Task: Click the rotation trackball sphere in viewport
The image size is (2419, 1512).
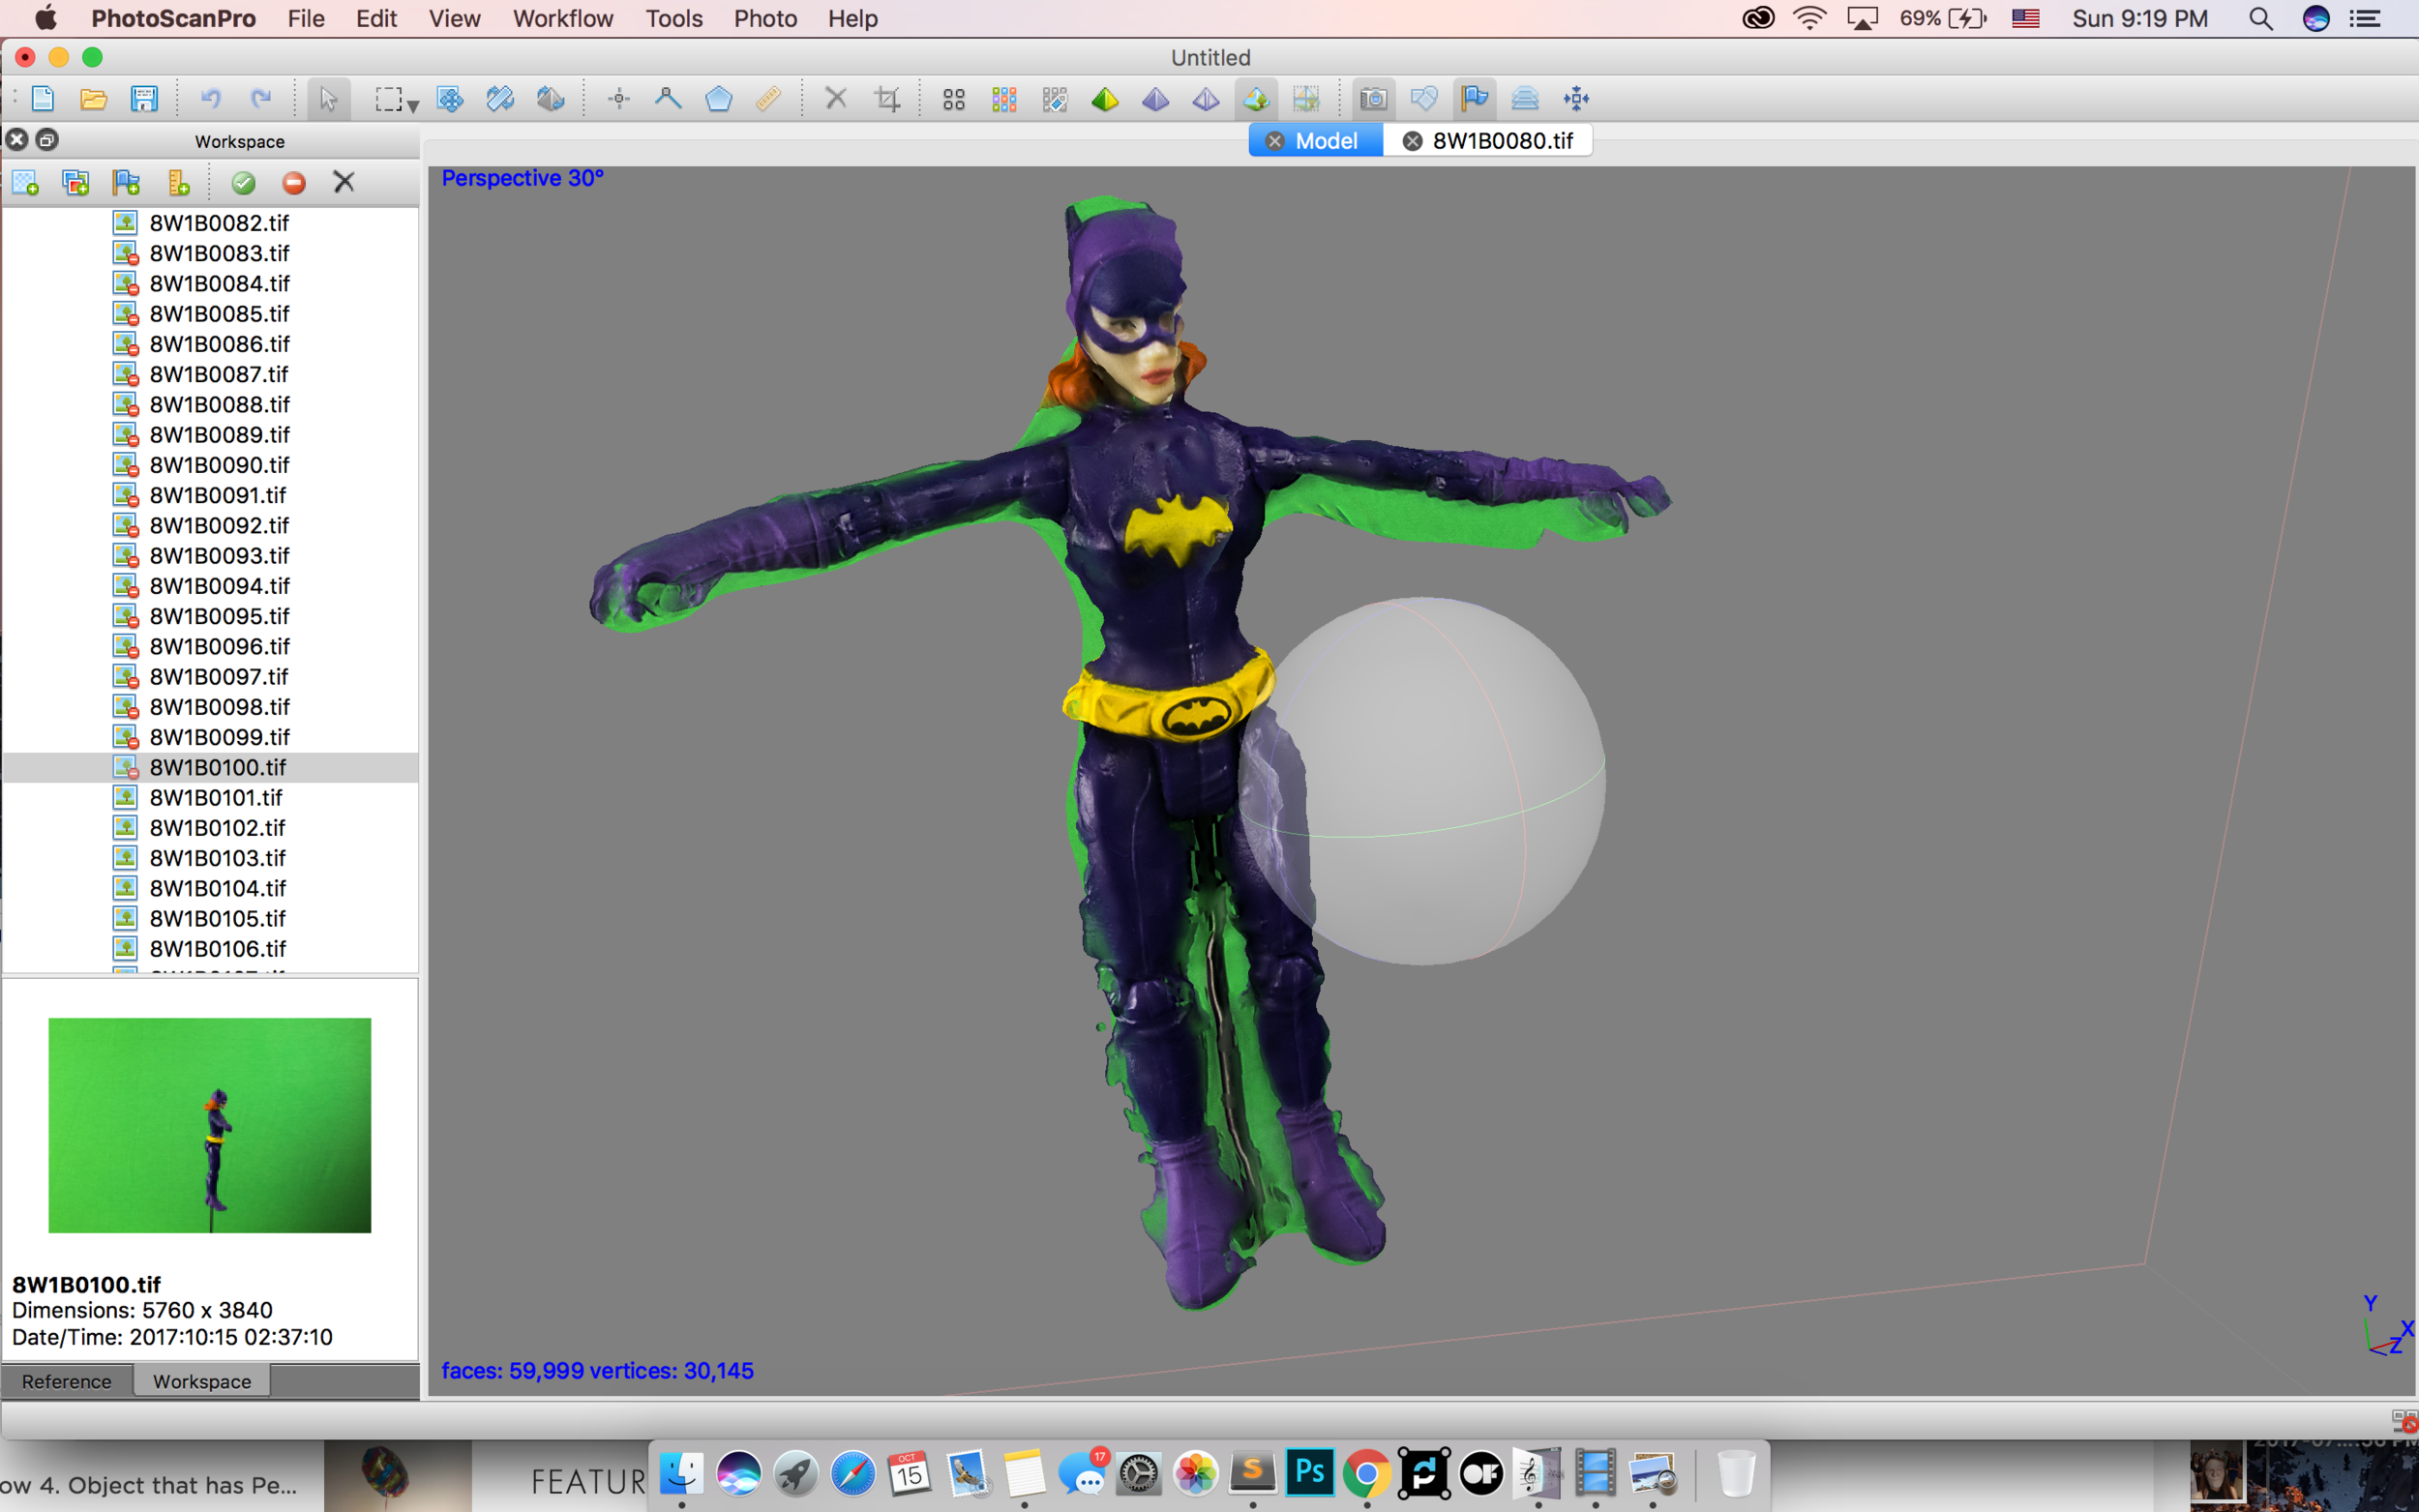Action: [1422, 781]
